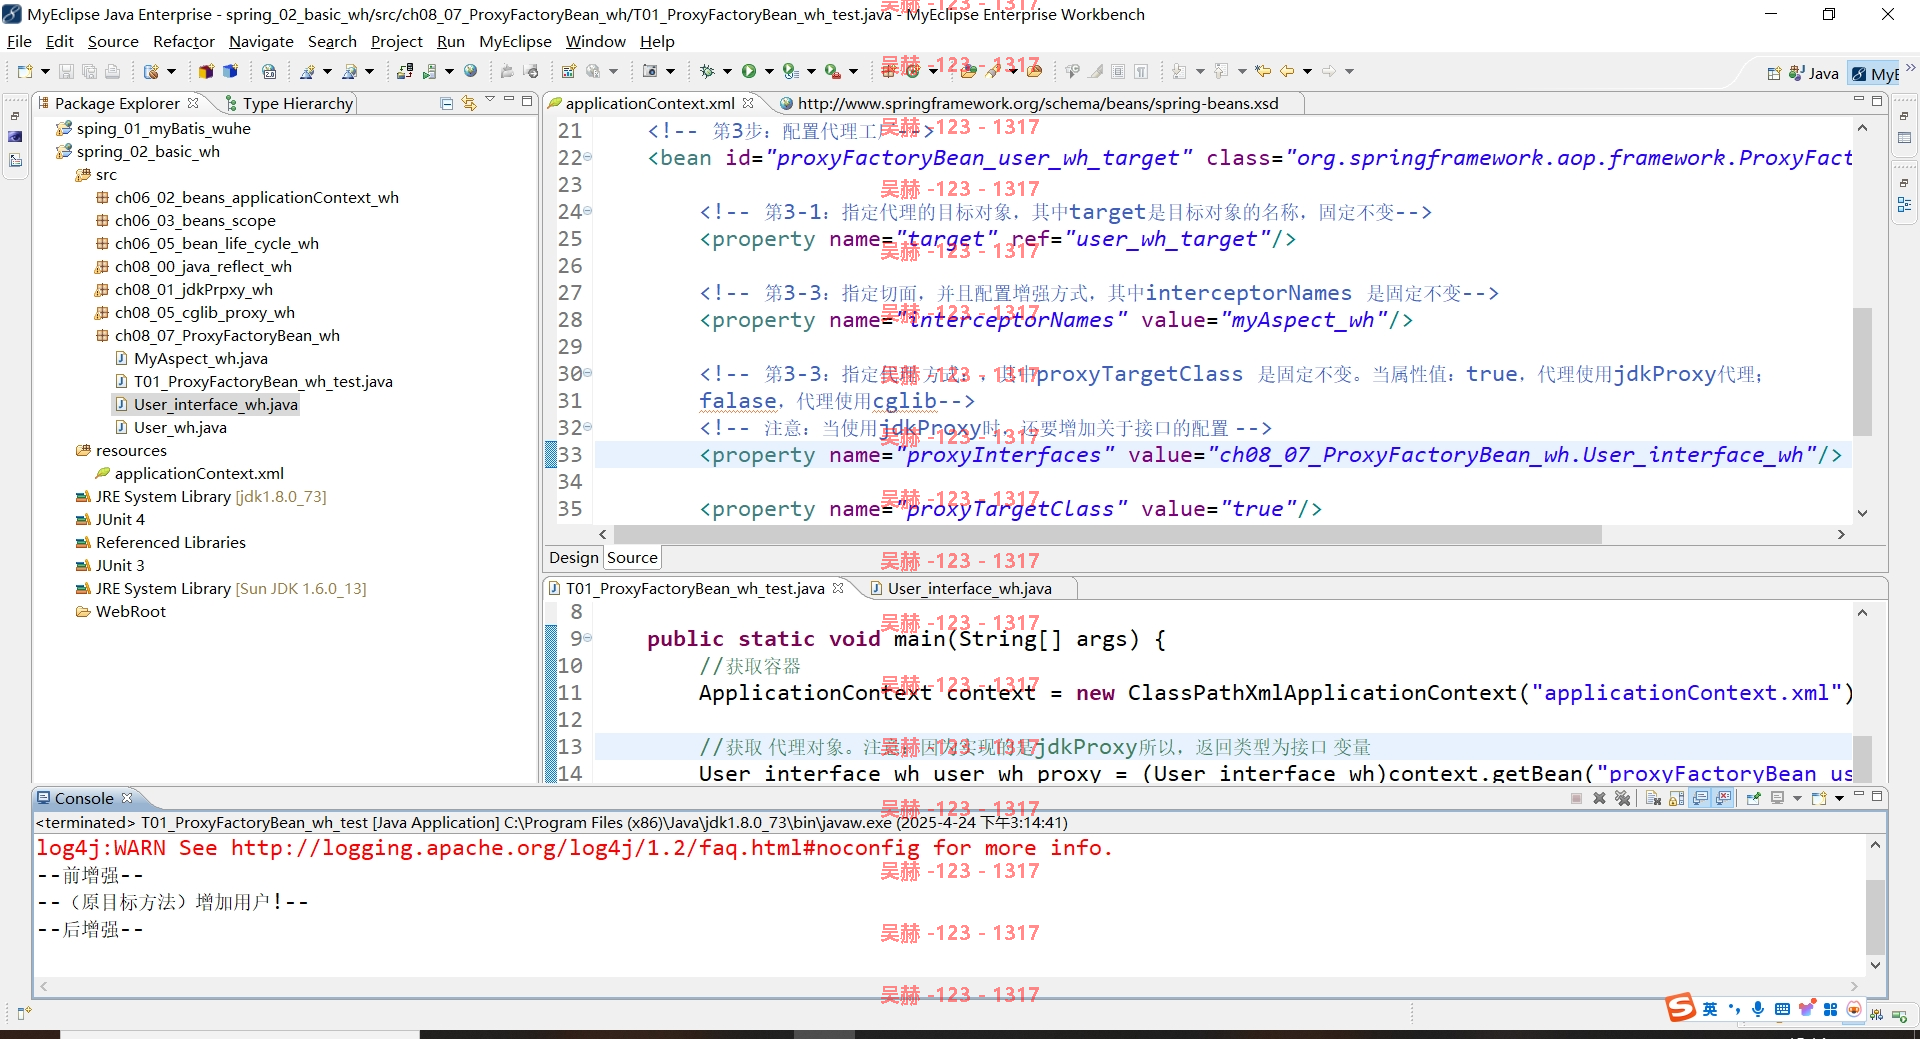This screenshot has width=1920, height=1039.
Task: Collapse the fold marker at line 22
Action: 588,157
